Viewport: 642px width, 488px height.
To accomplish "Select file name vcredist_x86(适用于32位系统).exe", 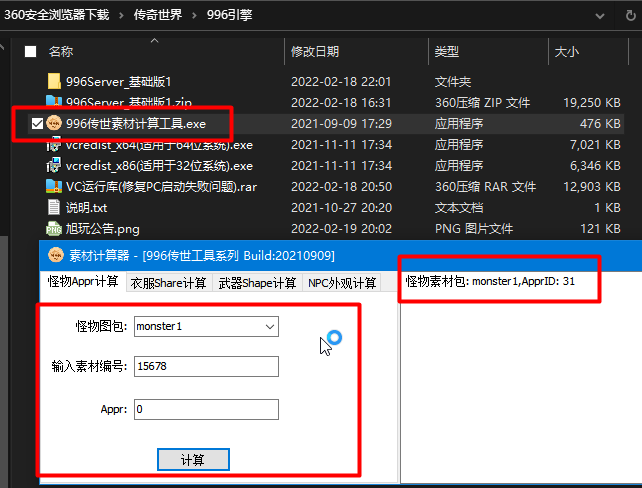I will click(x=159, y=166).
